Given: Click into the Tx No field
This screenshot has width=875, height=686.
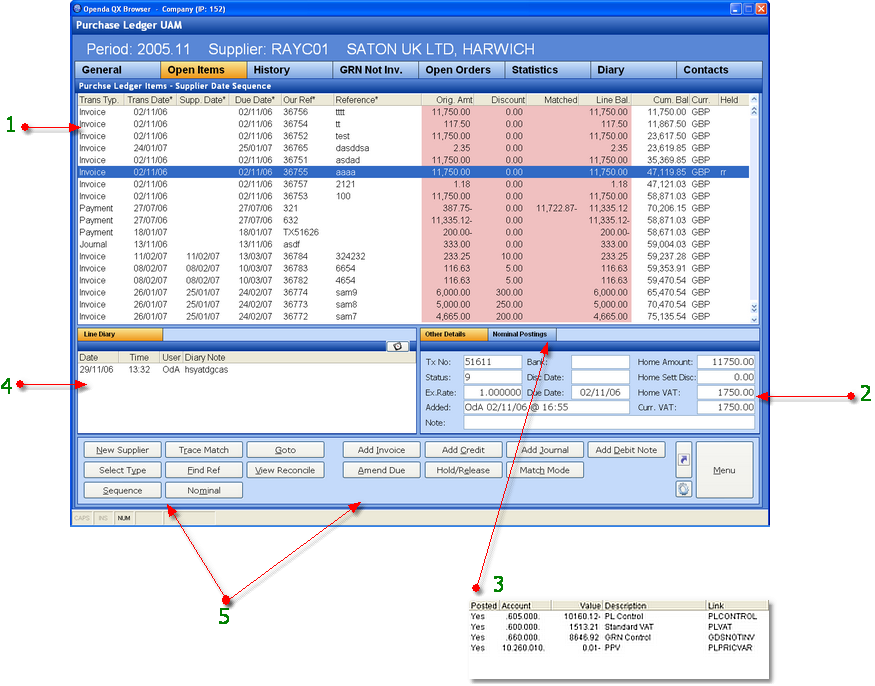Looking at the screenshot, I should (x=492, y=362).
